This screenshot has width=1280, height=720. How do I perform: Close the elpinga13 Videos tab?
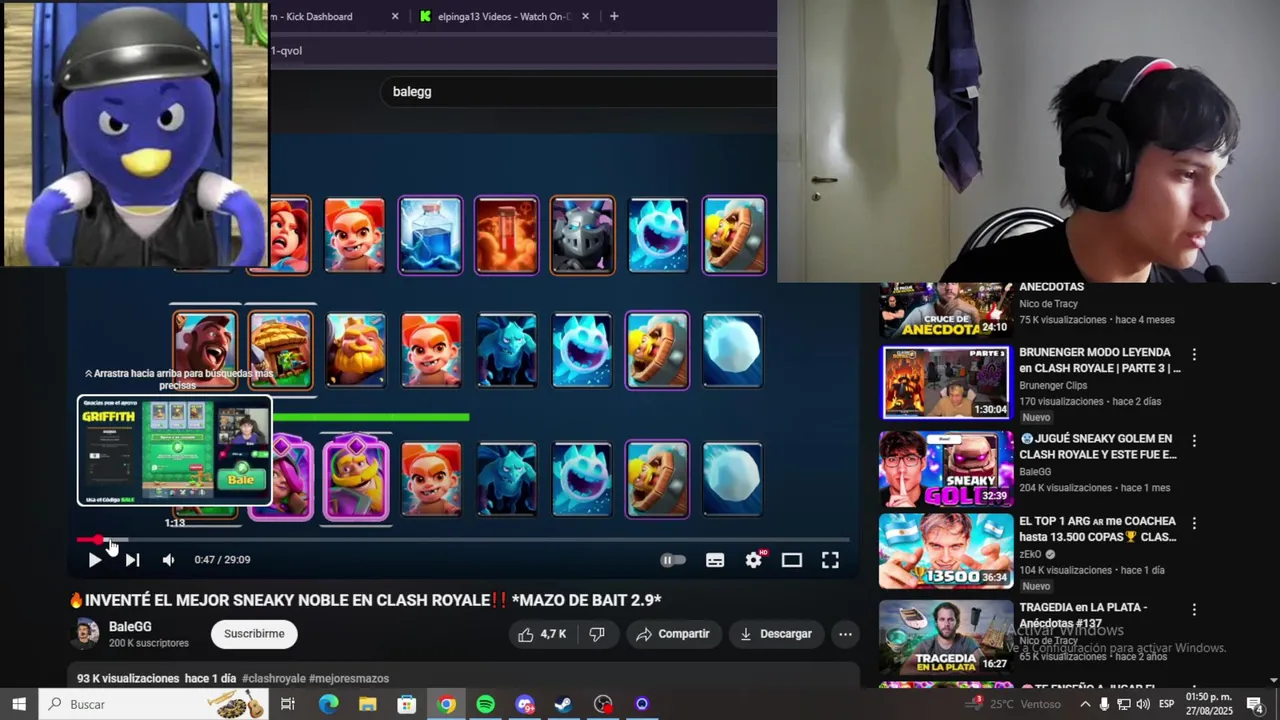(585, 16)
